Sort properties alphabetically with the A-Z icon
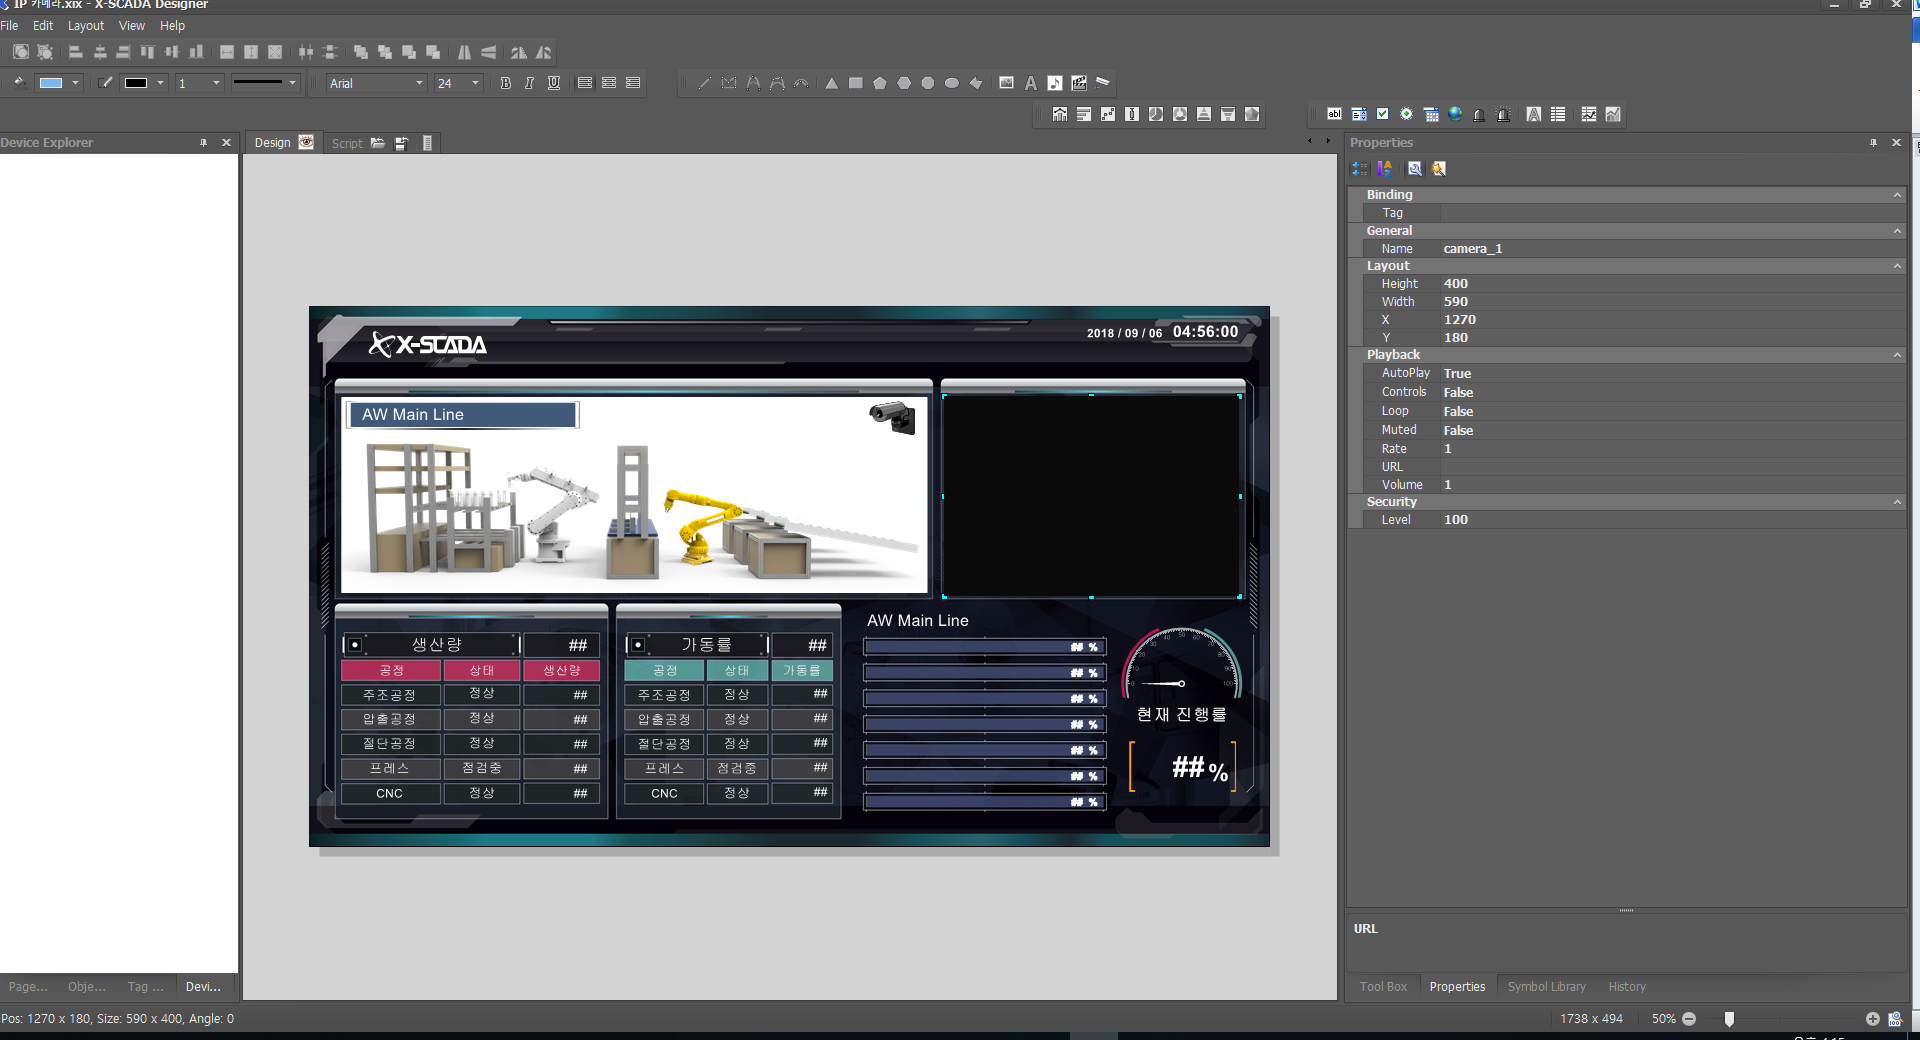This screenshot has width=1920, height=1040. point(1384,169)
